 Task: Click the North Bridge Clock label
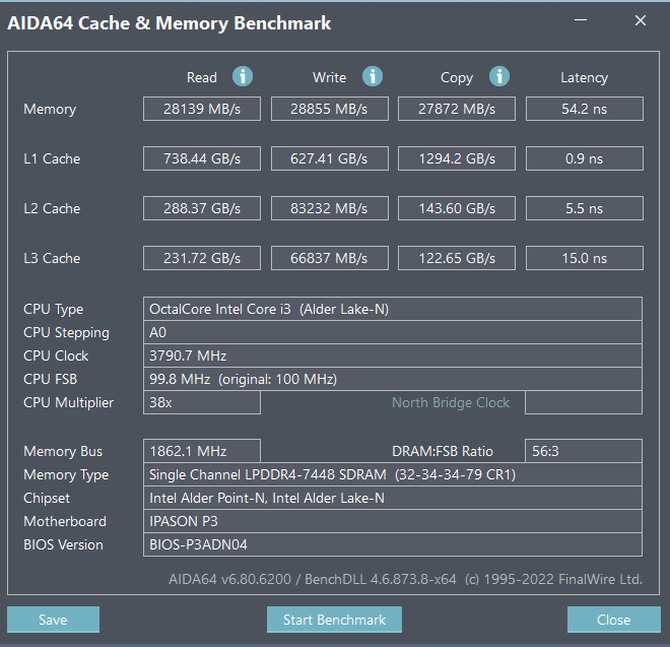click(451, 403)
